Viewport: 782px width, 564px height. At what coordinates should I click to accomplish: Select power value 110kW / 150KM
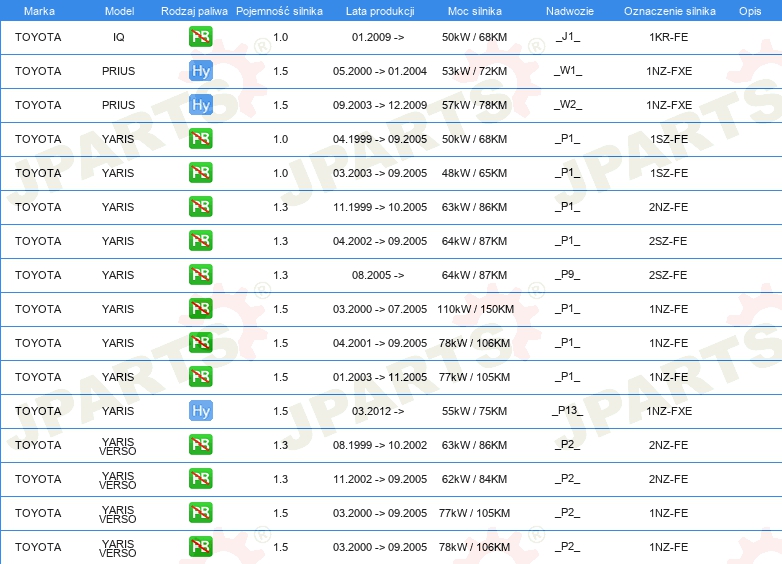pyautogui.click(x=475, y=309)
